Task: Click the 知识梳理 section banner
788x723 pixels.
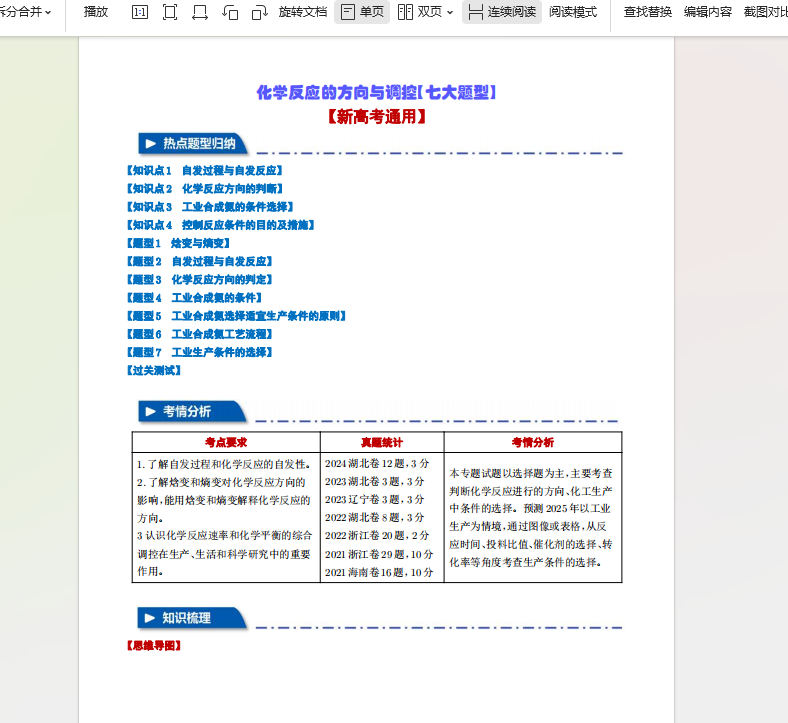Action: 192,618
